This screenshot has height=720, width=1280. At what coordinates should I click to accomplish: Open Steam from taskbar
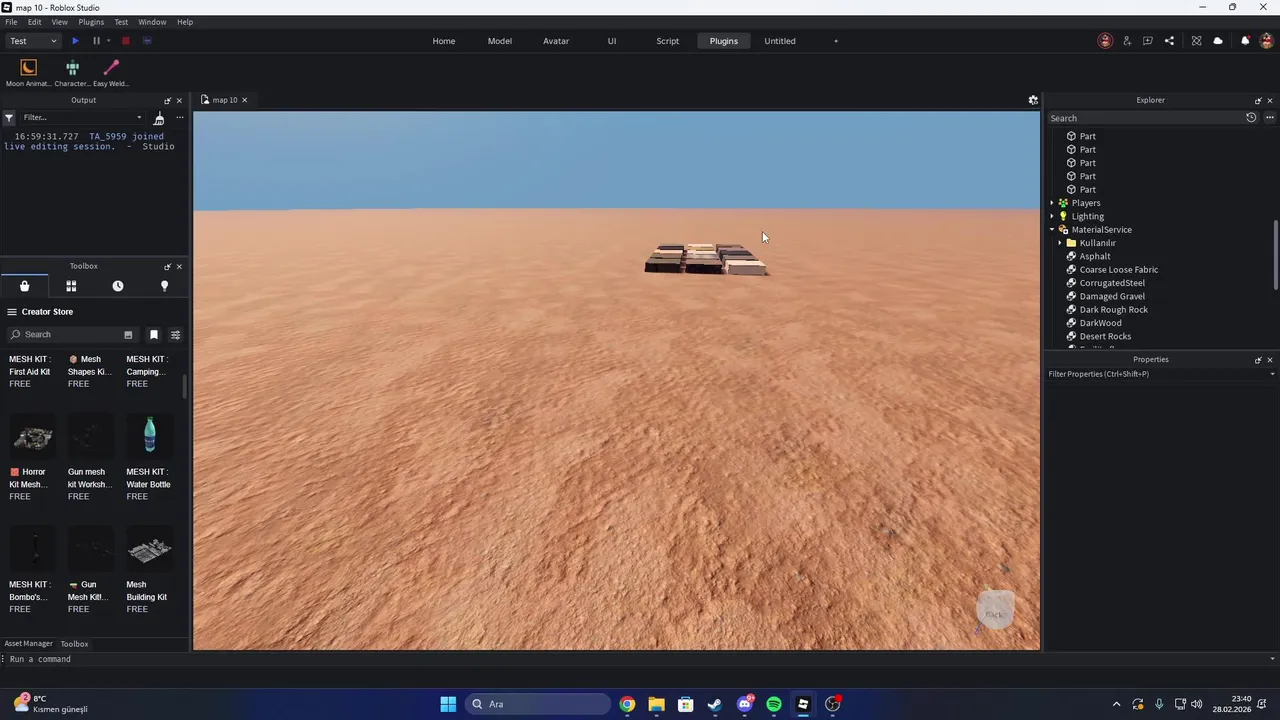715,704
